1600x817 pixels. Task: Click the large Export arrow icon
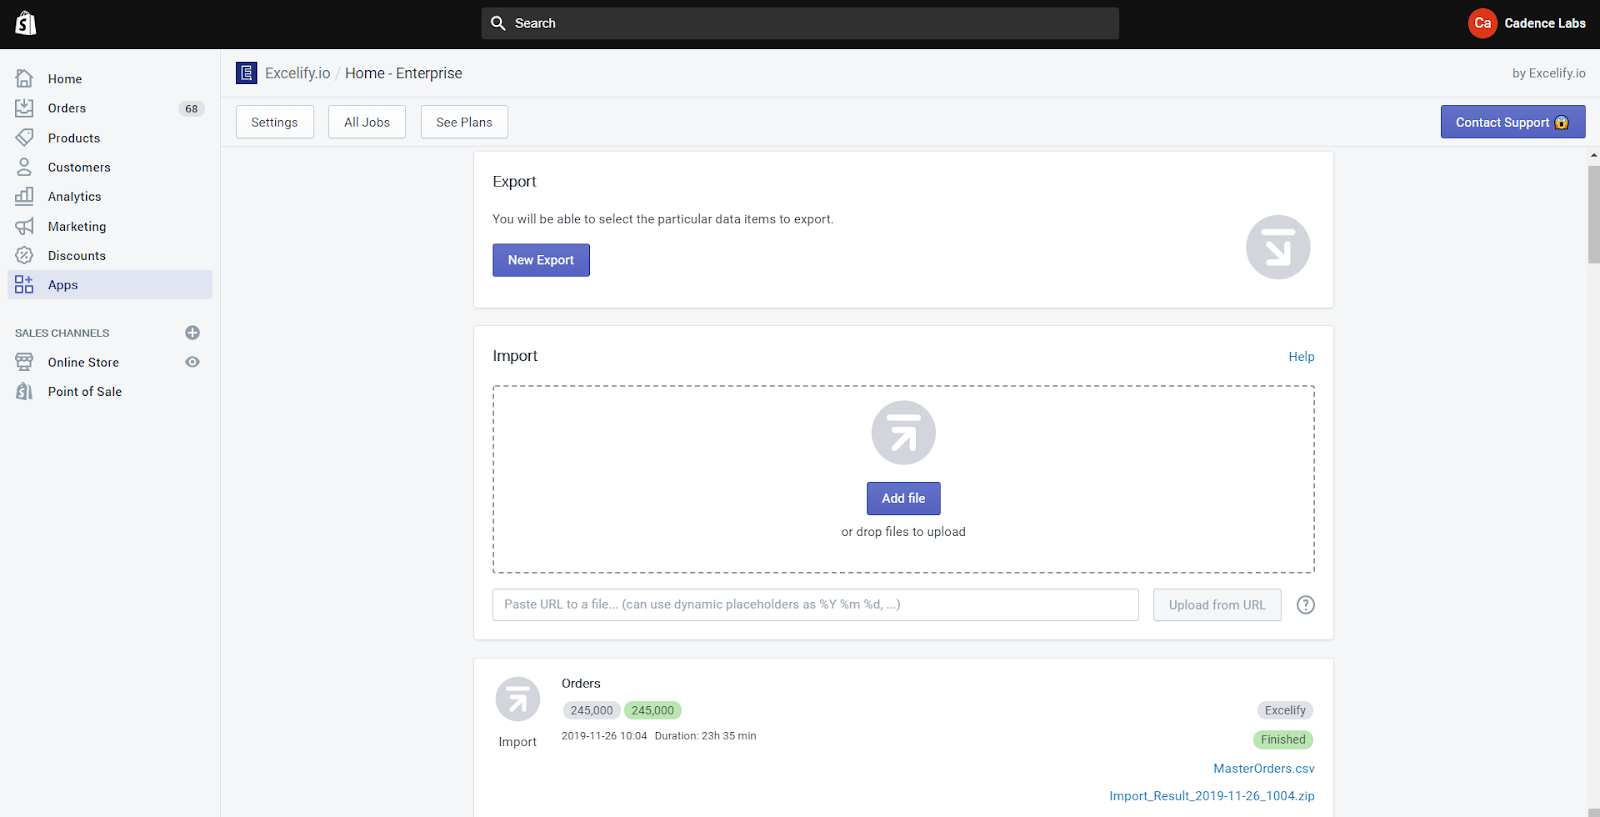[1278, 247]
